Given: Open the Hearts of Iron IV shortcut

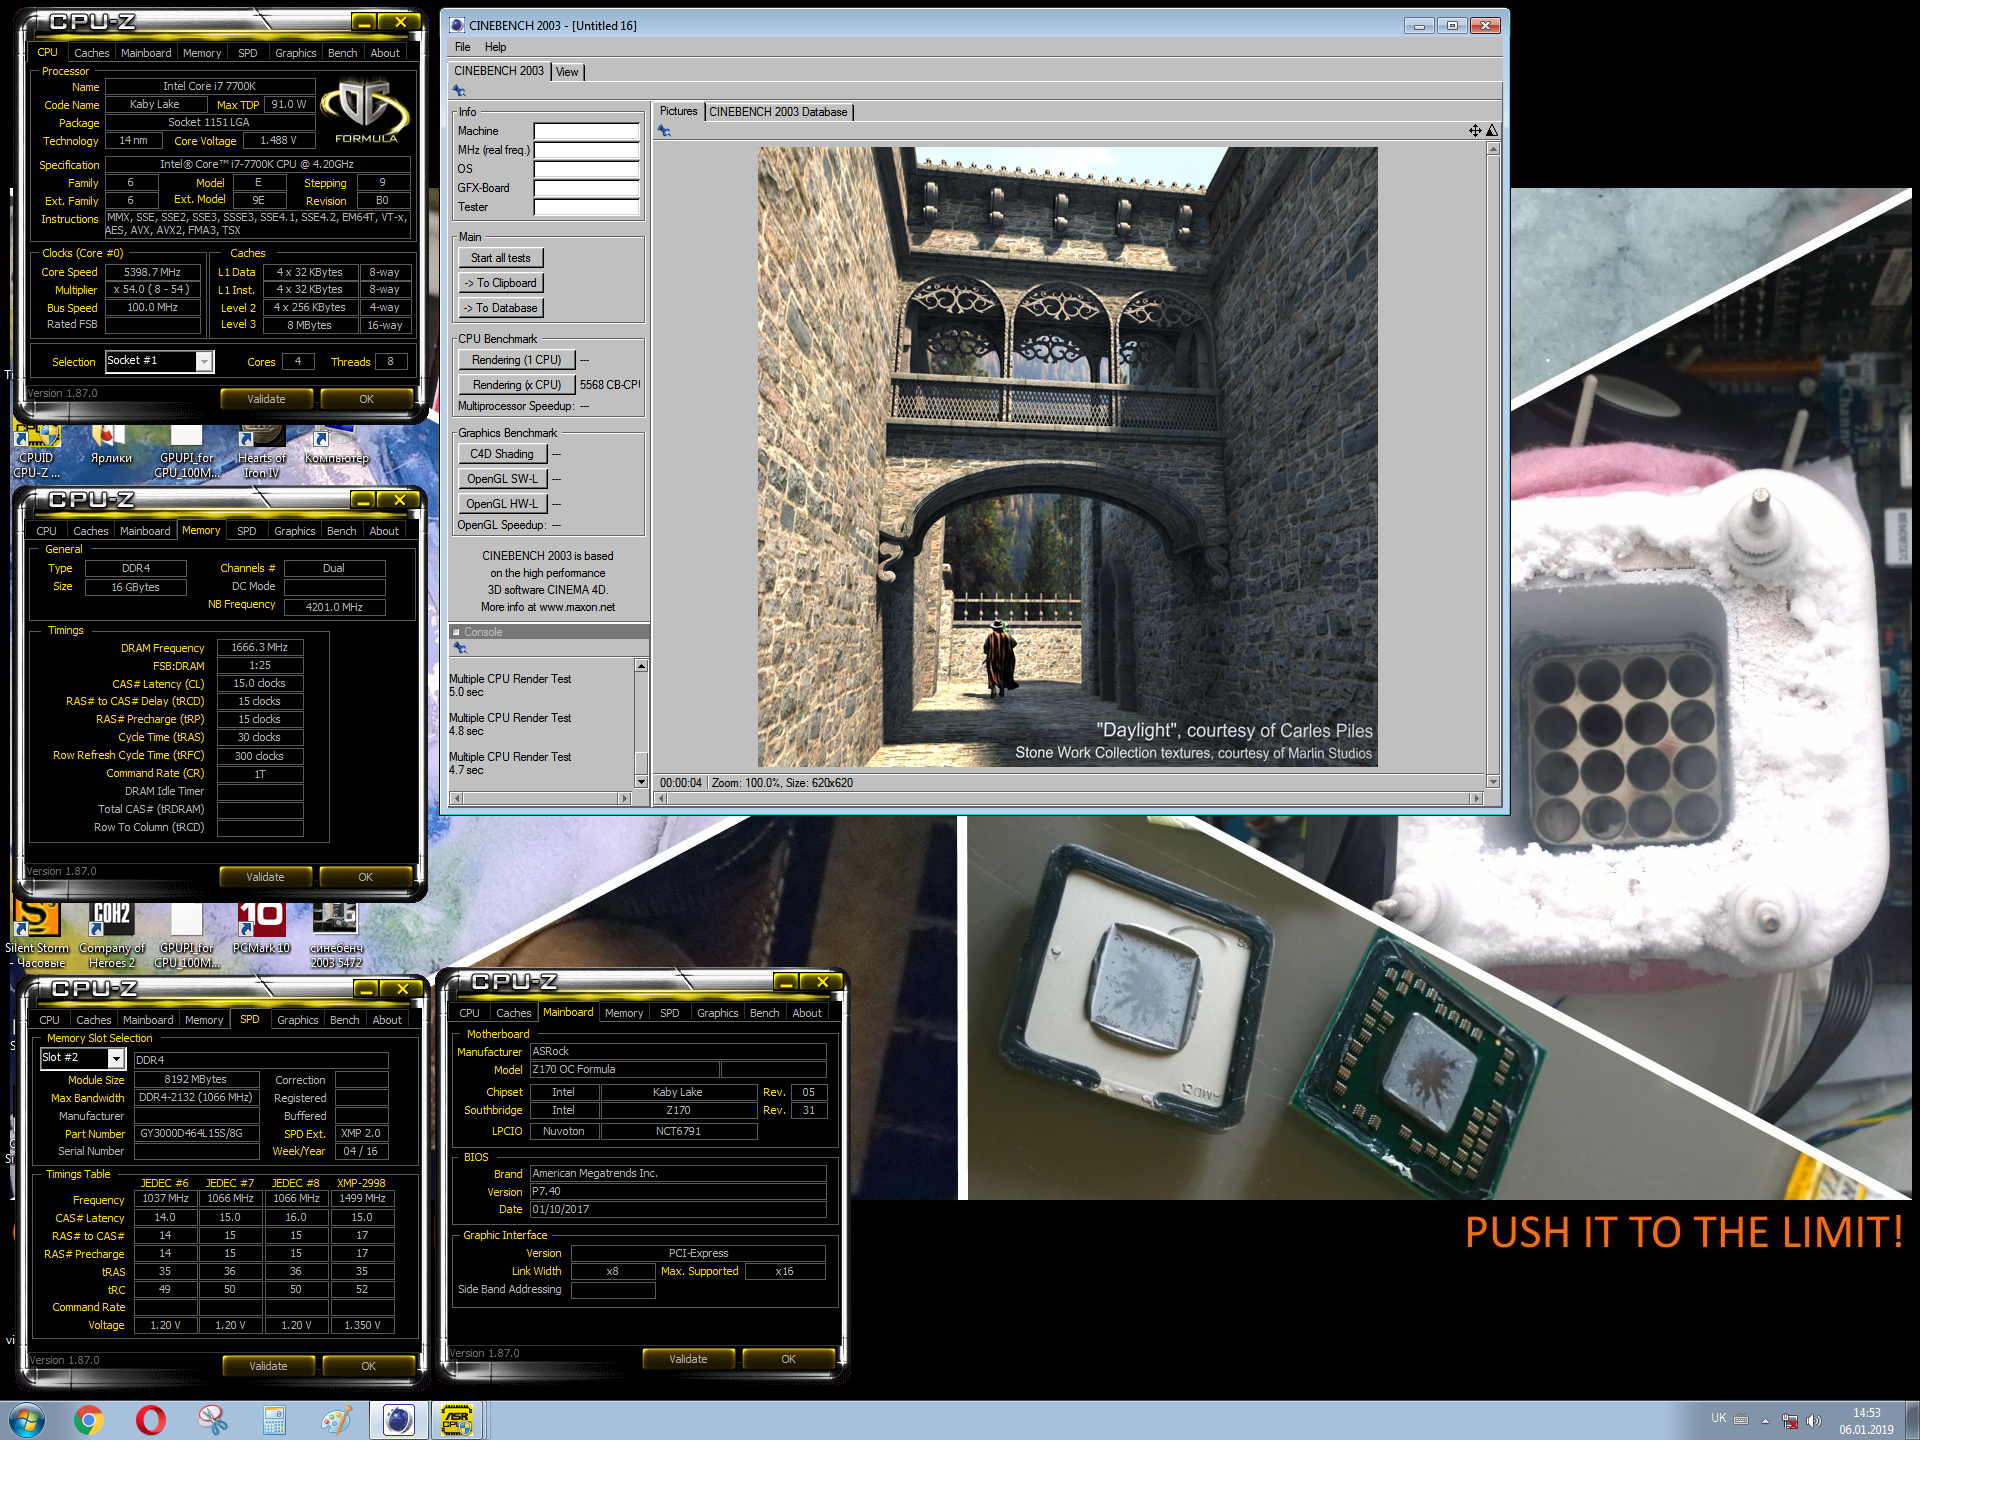Looking at the screenshot, I should 262,451.
